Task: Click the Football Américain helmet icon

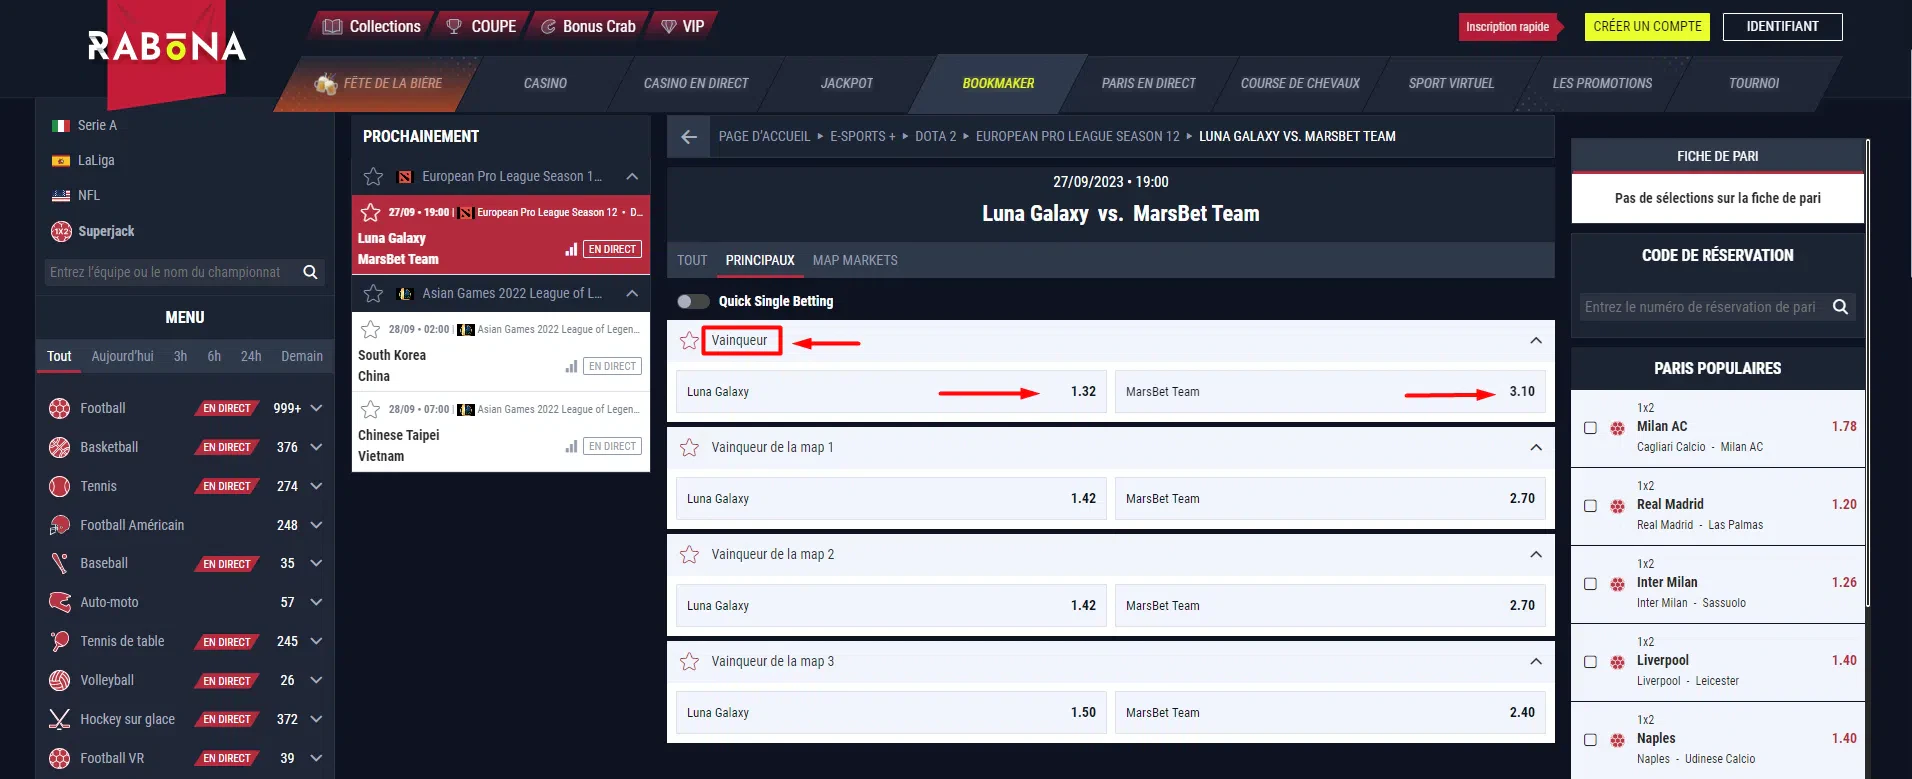Action: [60, 525]
